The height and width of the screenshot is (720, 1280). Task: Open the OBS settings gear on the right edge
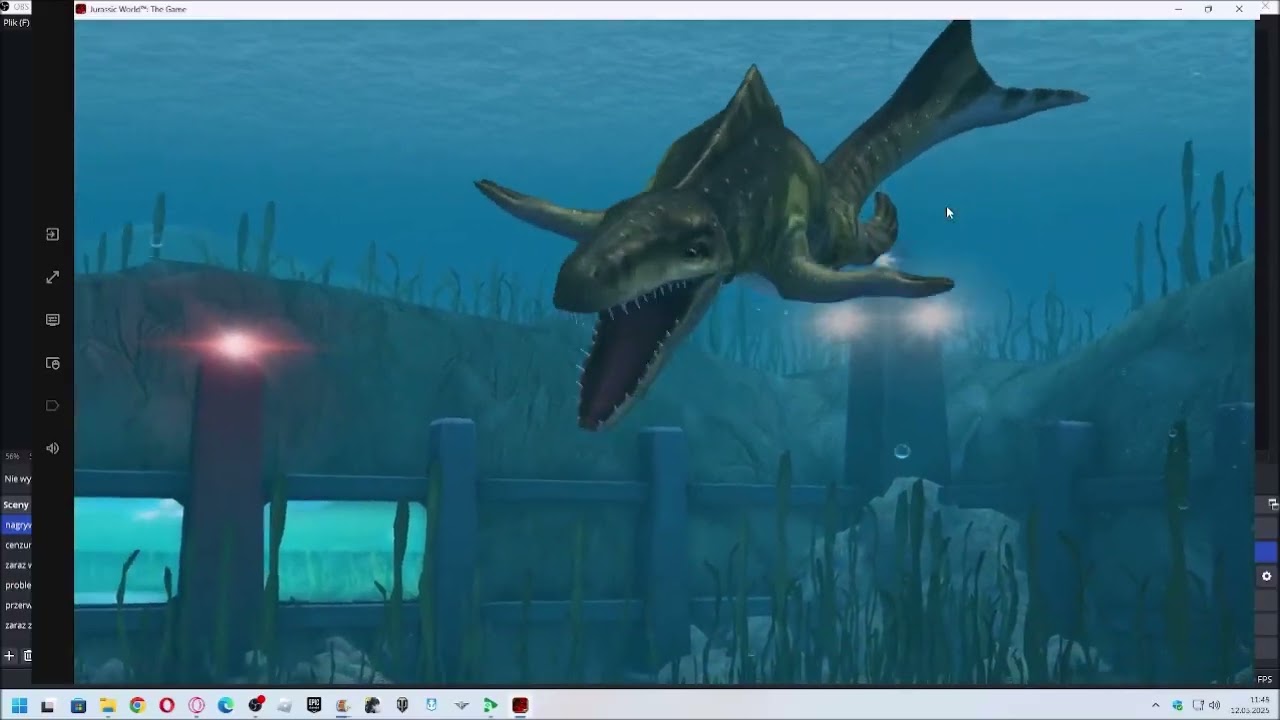pyautogui.click(x=1266, y=576)
